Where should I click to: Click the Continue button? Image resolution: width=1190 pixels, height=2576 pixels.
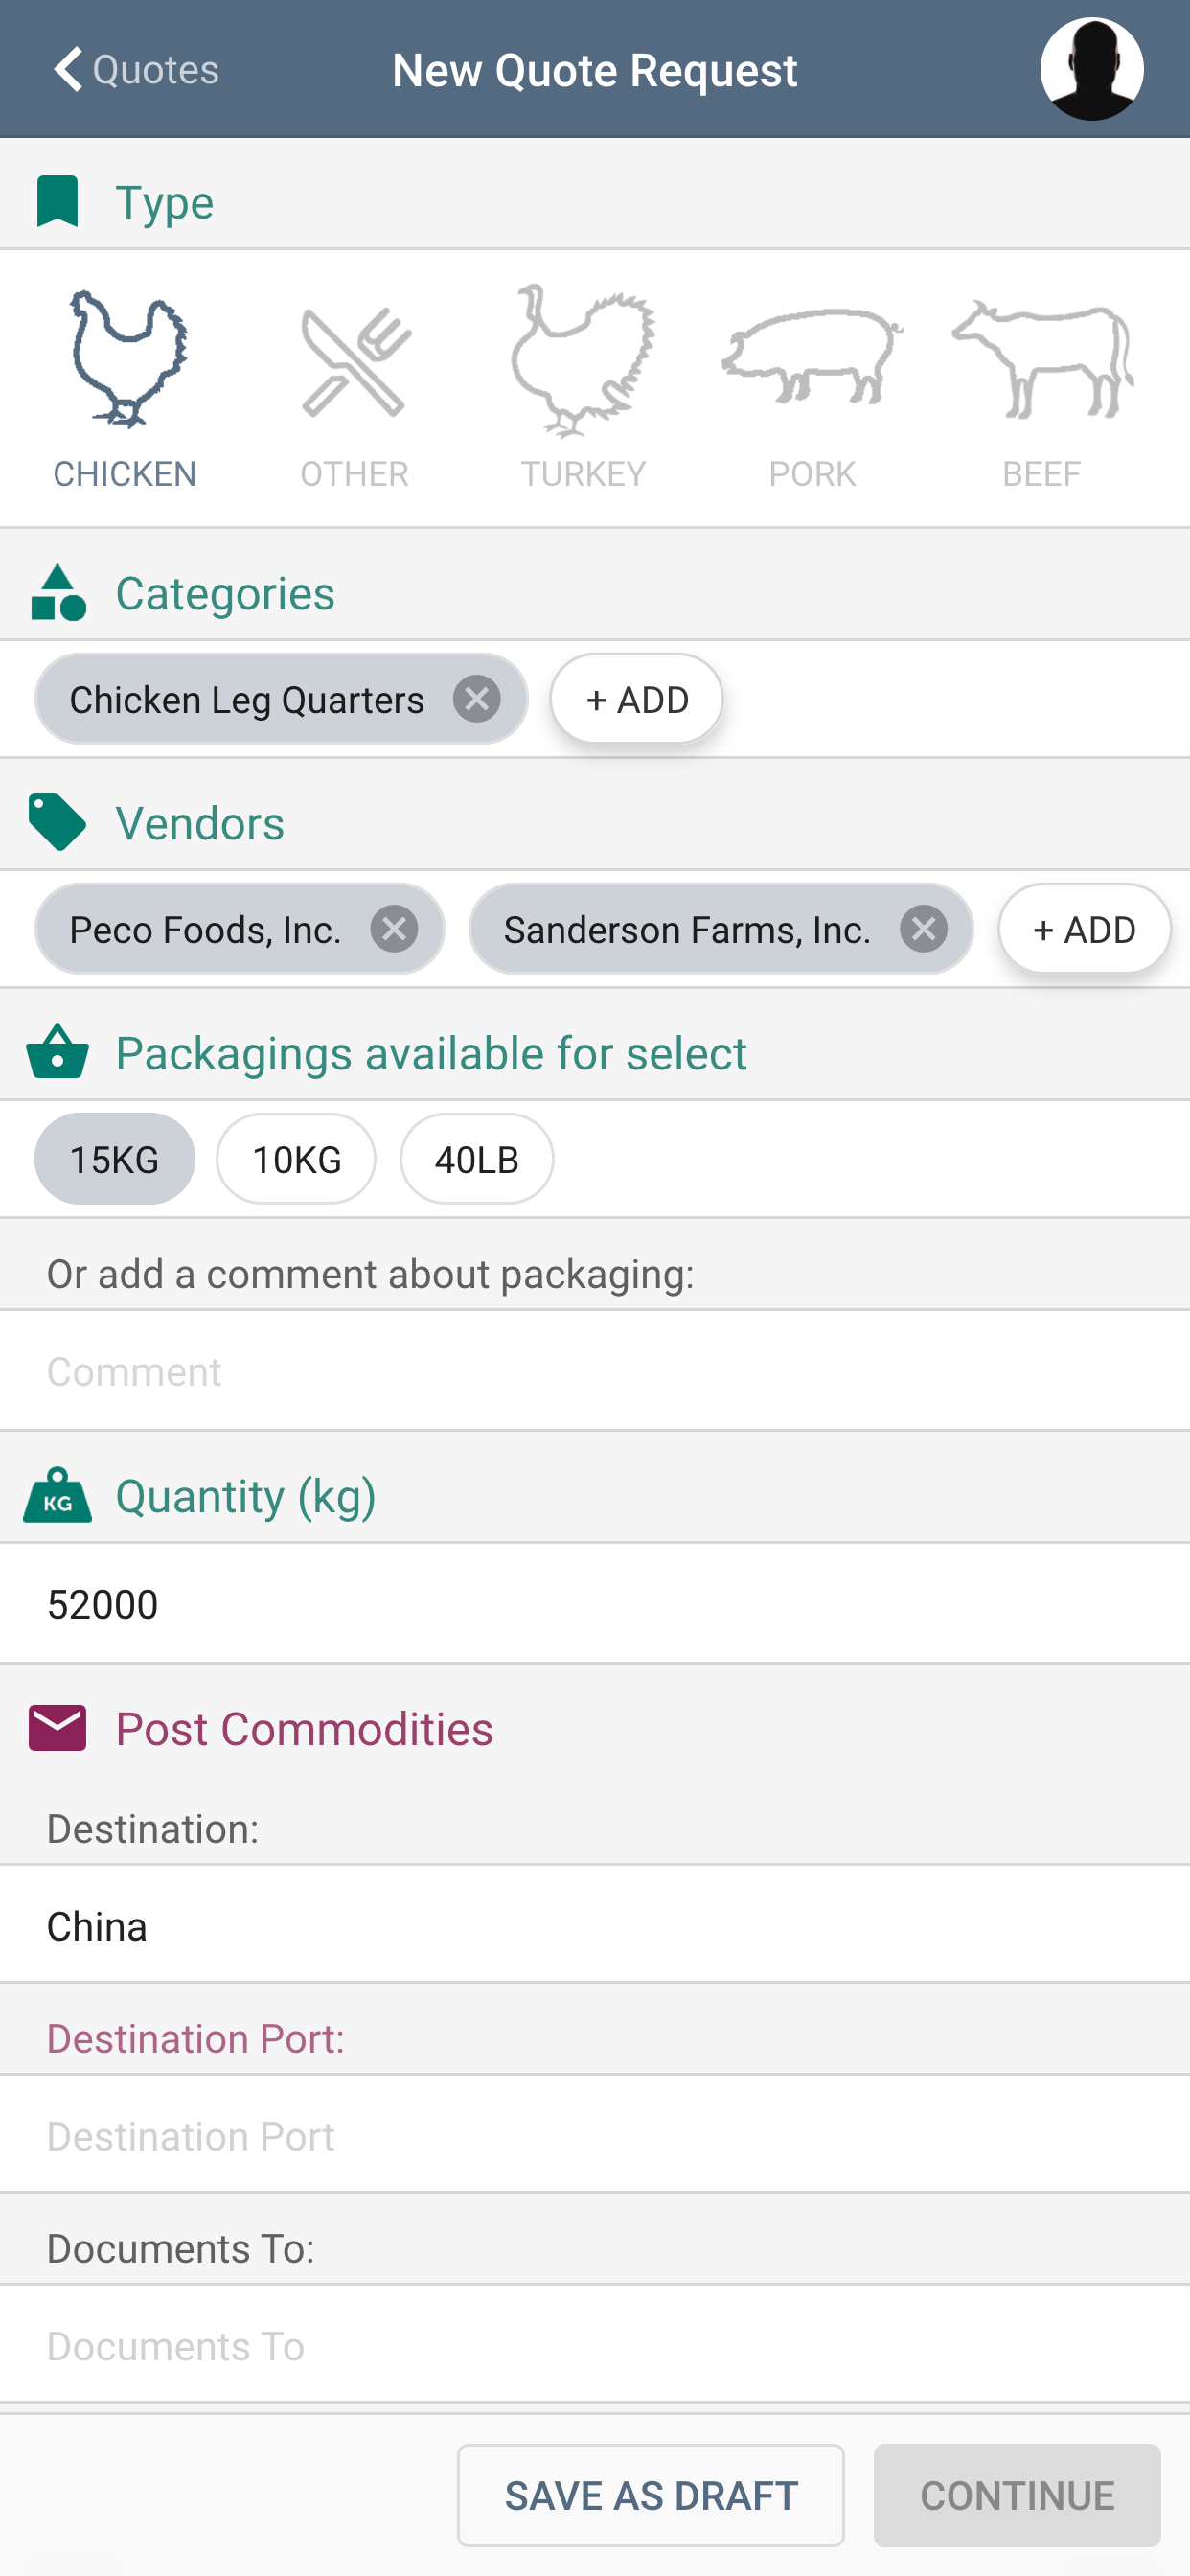click(1017, 2495)
